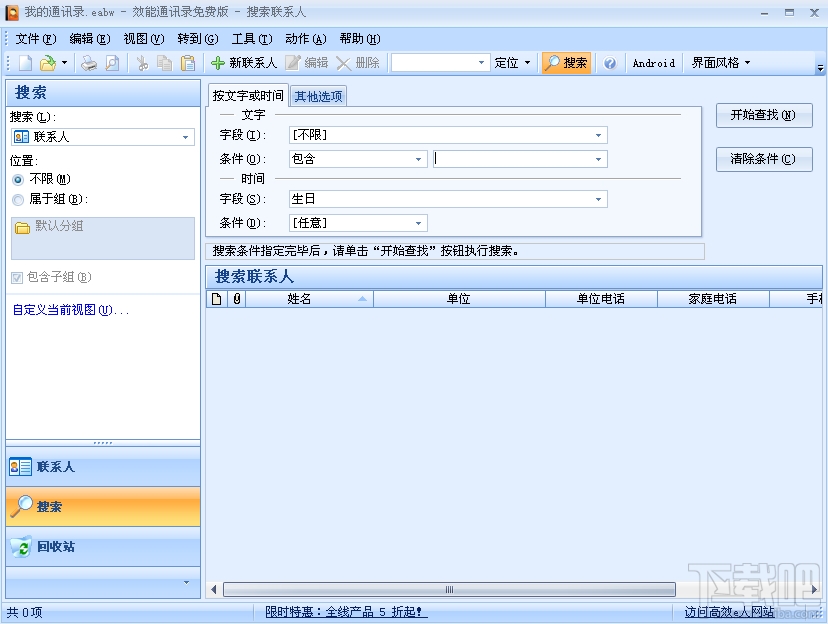Select the 按文字或时间 tab
The width and height of the screenshot is (828, 624).
coord(248,96)
